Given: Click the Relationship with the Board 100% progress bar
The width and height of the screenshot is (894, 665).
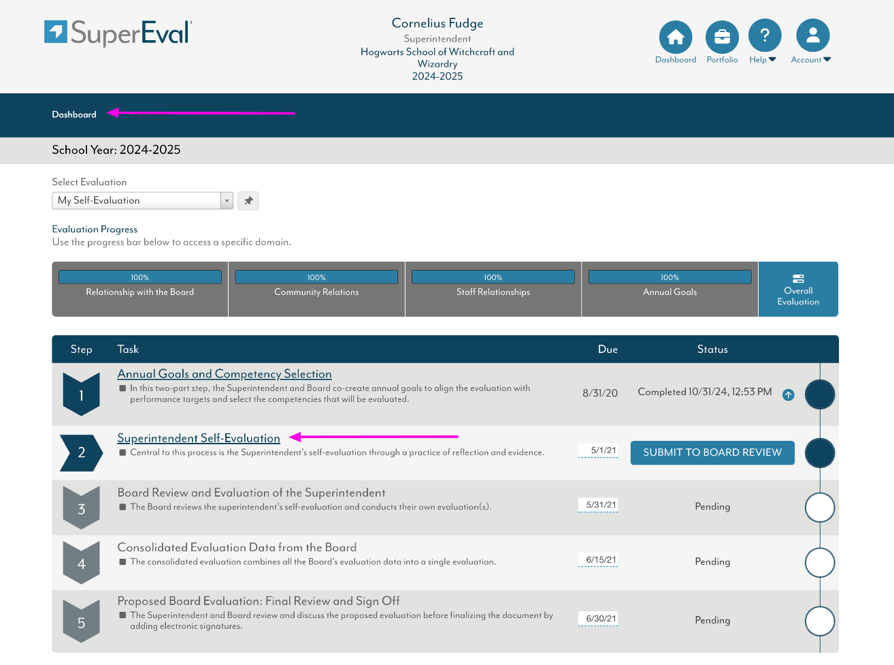Looking at the screenshot, I should pos(140,277).
